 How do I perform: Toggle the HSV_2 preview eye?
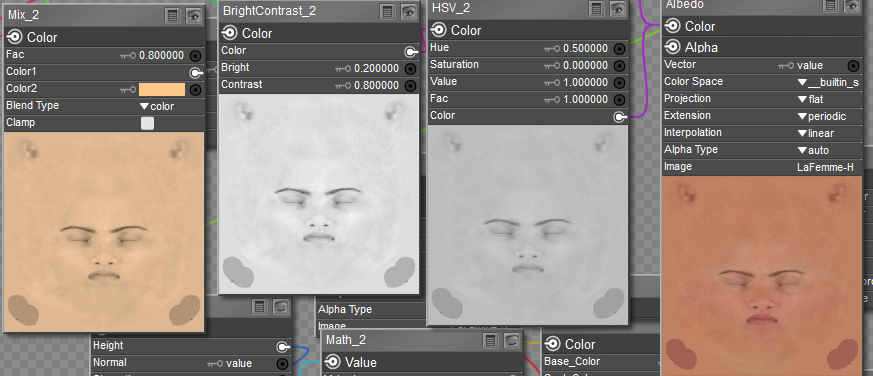617,8
